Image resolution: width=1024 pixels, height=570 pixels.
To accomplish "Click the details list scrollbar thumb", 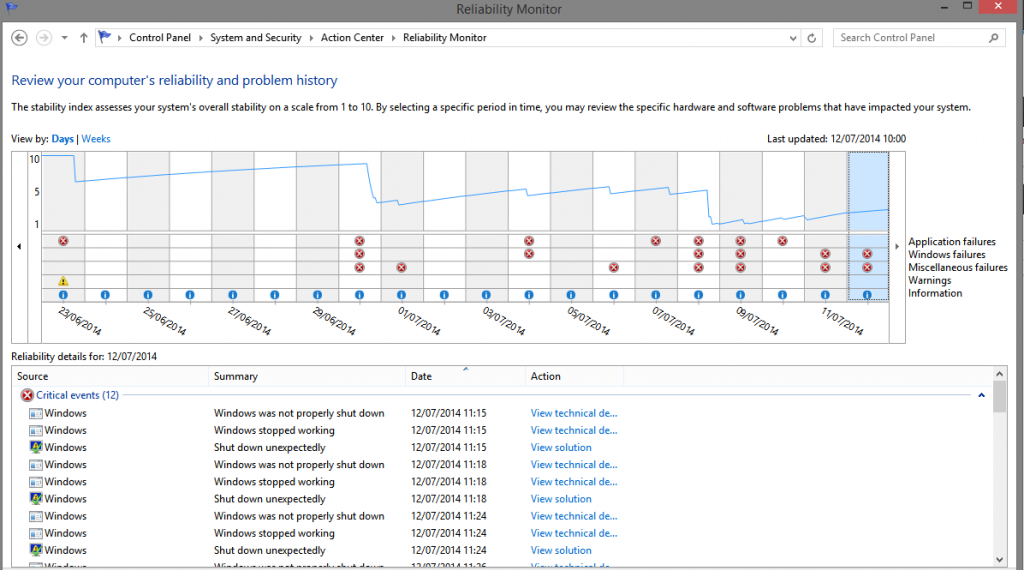I will click(999, 397).
